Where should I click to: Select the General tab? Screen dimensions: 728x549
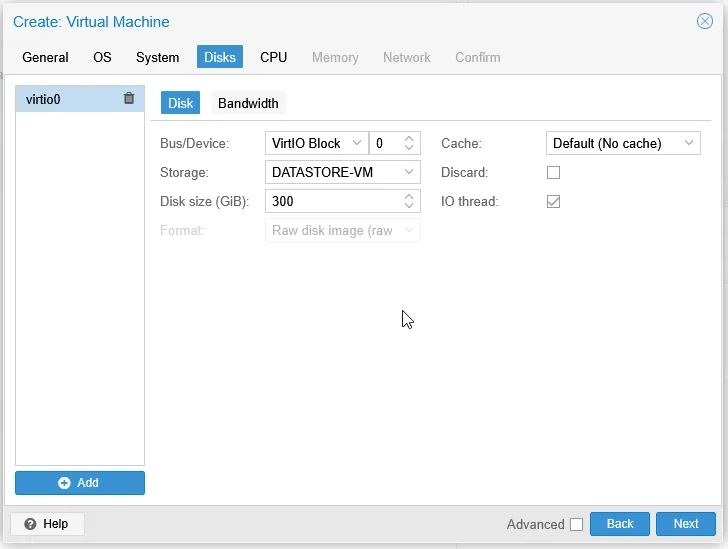pyautogui.click(x=45, y=57)
